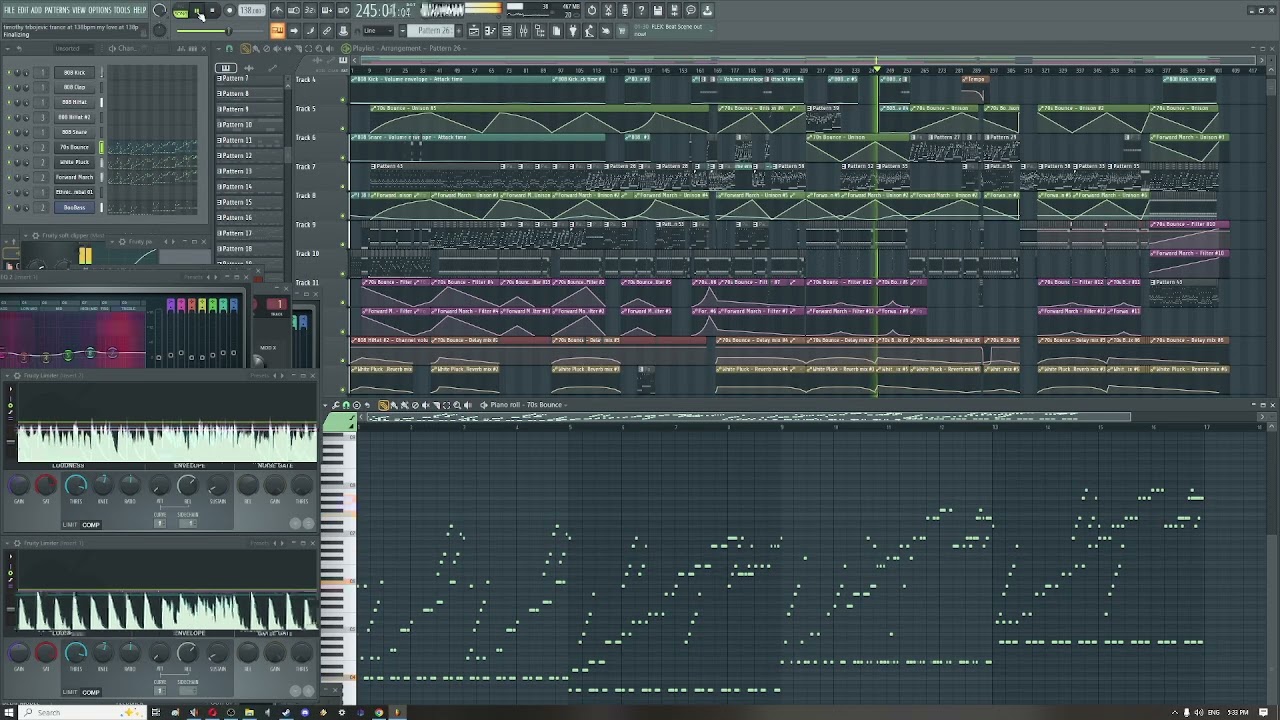Screen dimensions: 1280x720
Task: Click the plus button beside Pattern 26
Action: tap(459, 31)
